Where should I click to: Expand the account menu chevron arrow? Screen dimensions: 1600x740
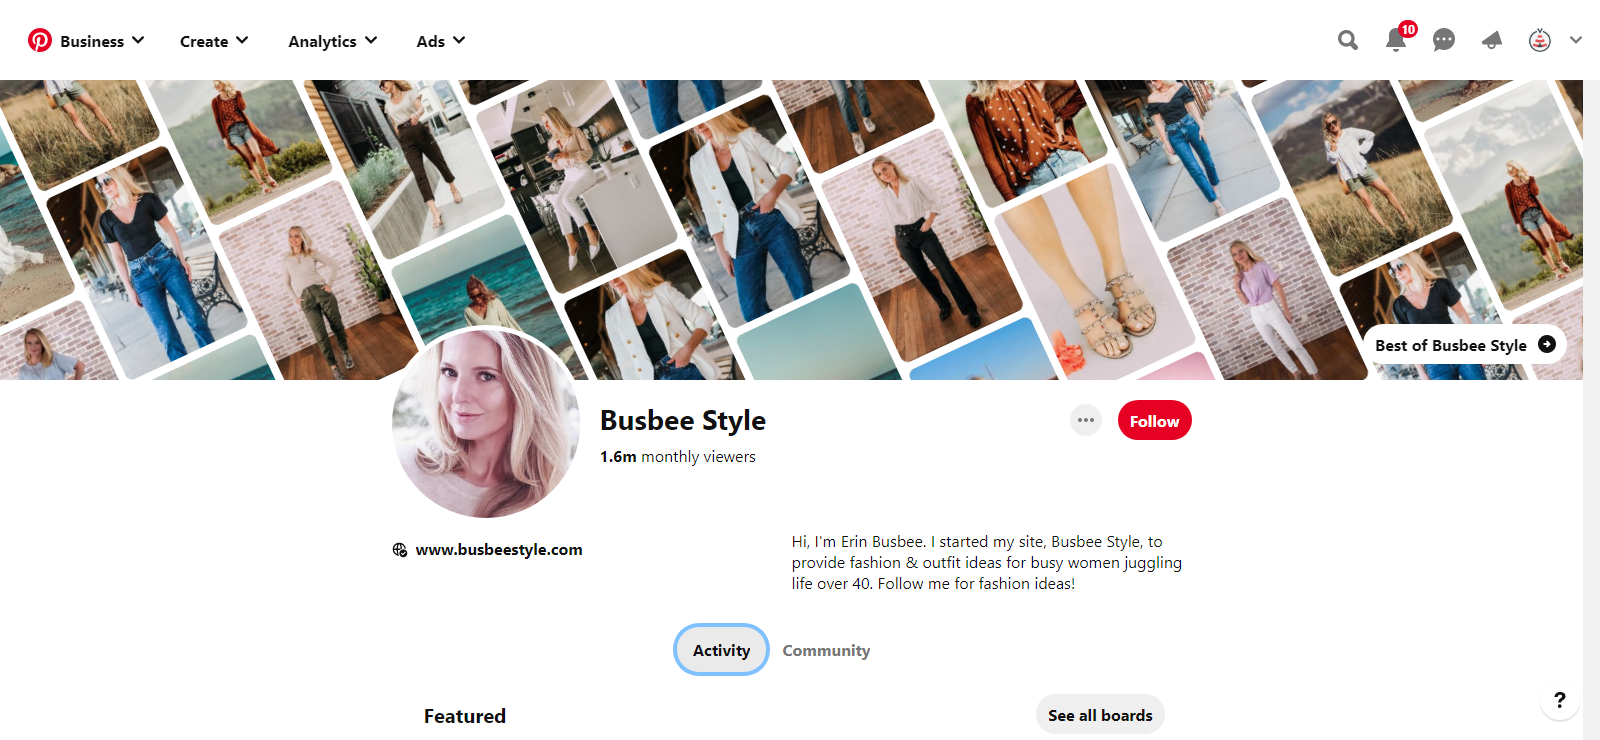click(1576, 40)
